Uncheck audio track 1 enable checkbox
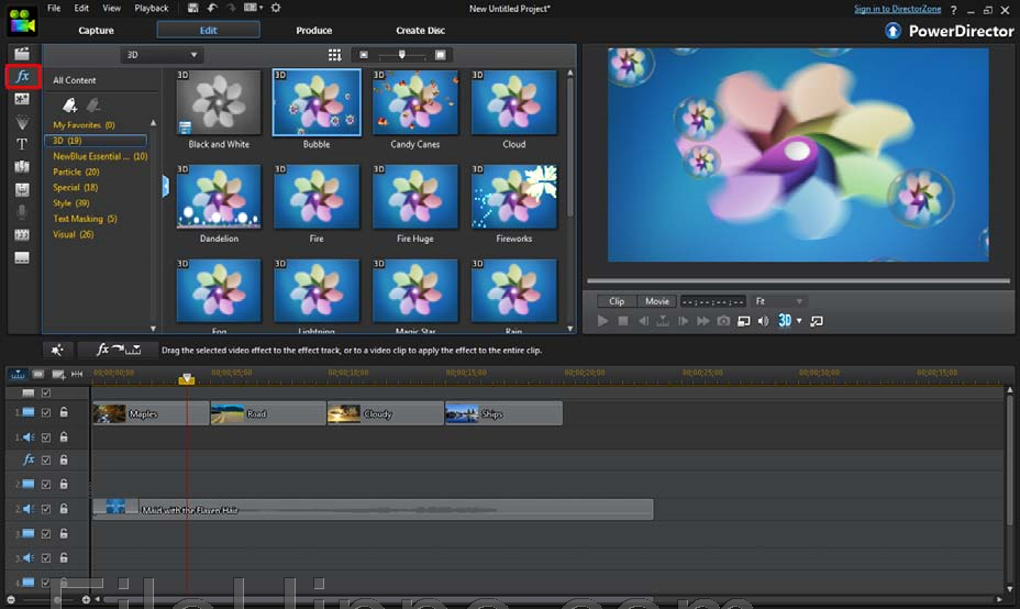Screen dimensions: 1020x609 click(46, 437)
